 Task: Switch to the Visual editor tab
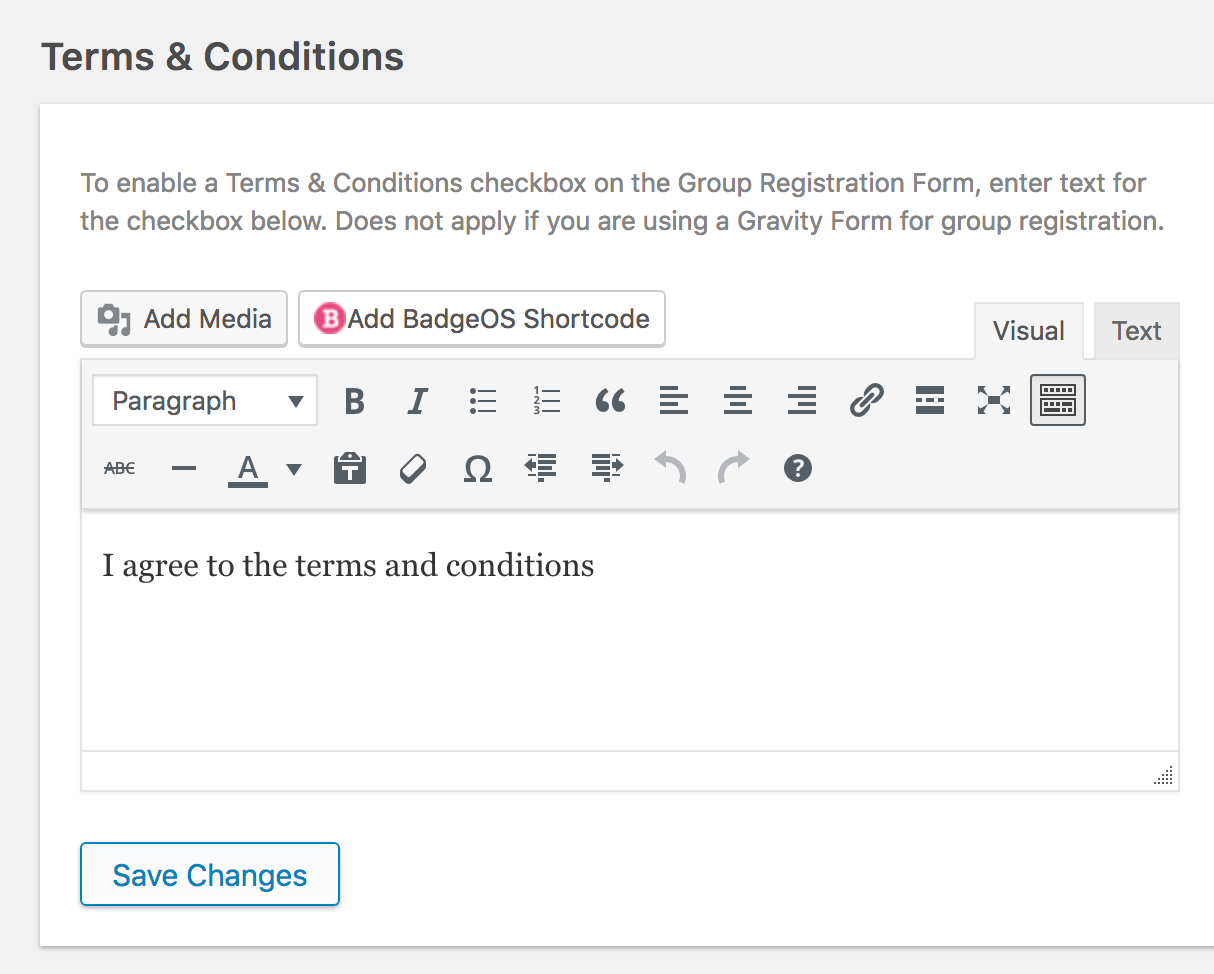coord(1028,331)
